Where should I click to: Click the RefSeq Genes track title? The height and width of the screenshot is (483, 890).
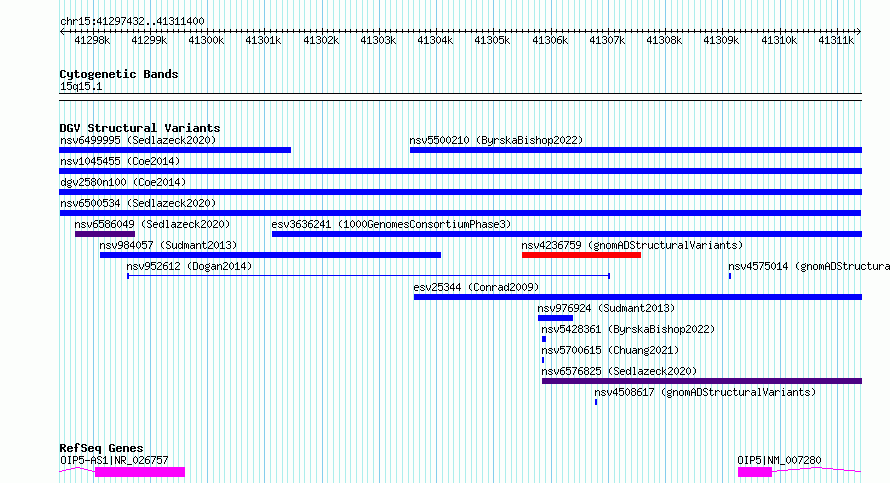coord(102,448)
